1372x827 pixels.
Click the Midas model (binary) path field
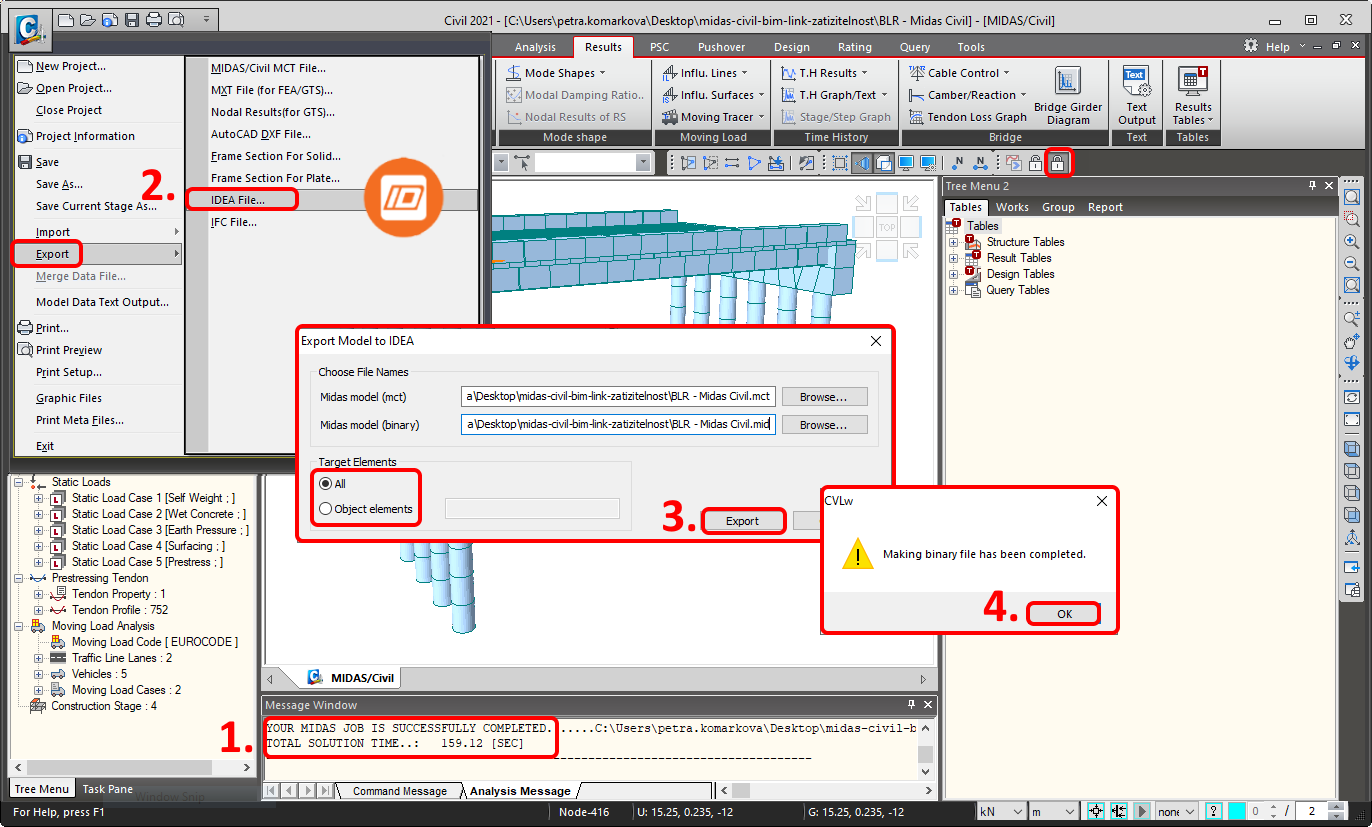tap(618, 425)
